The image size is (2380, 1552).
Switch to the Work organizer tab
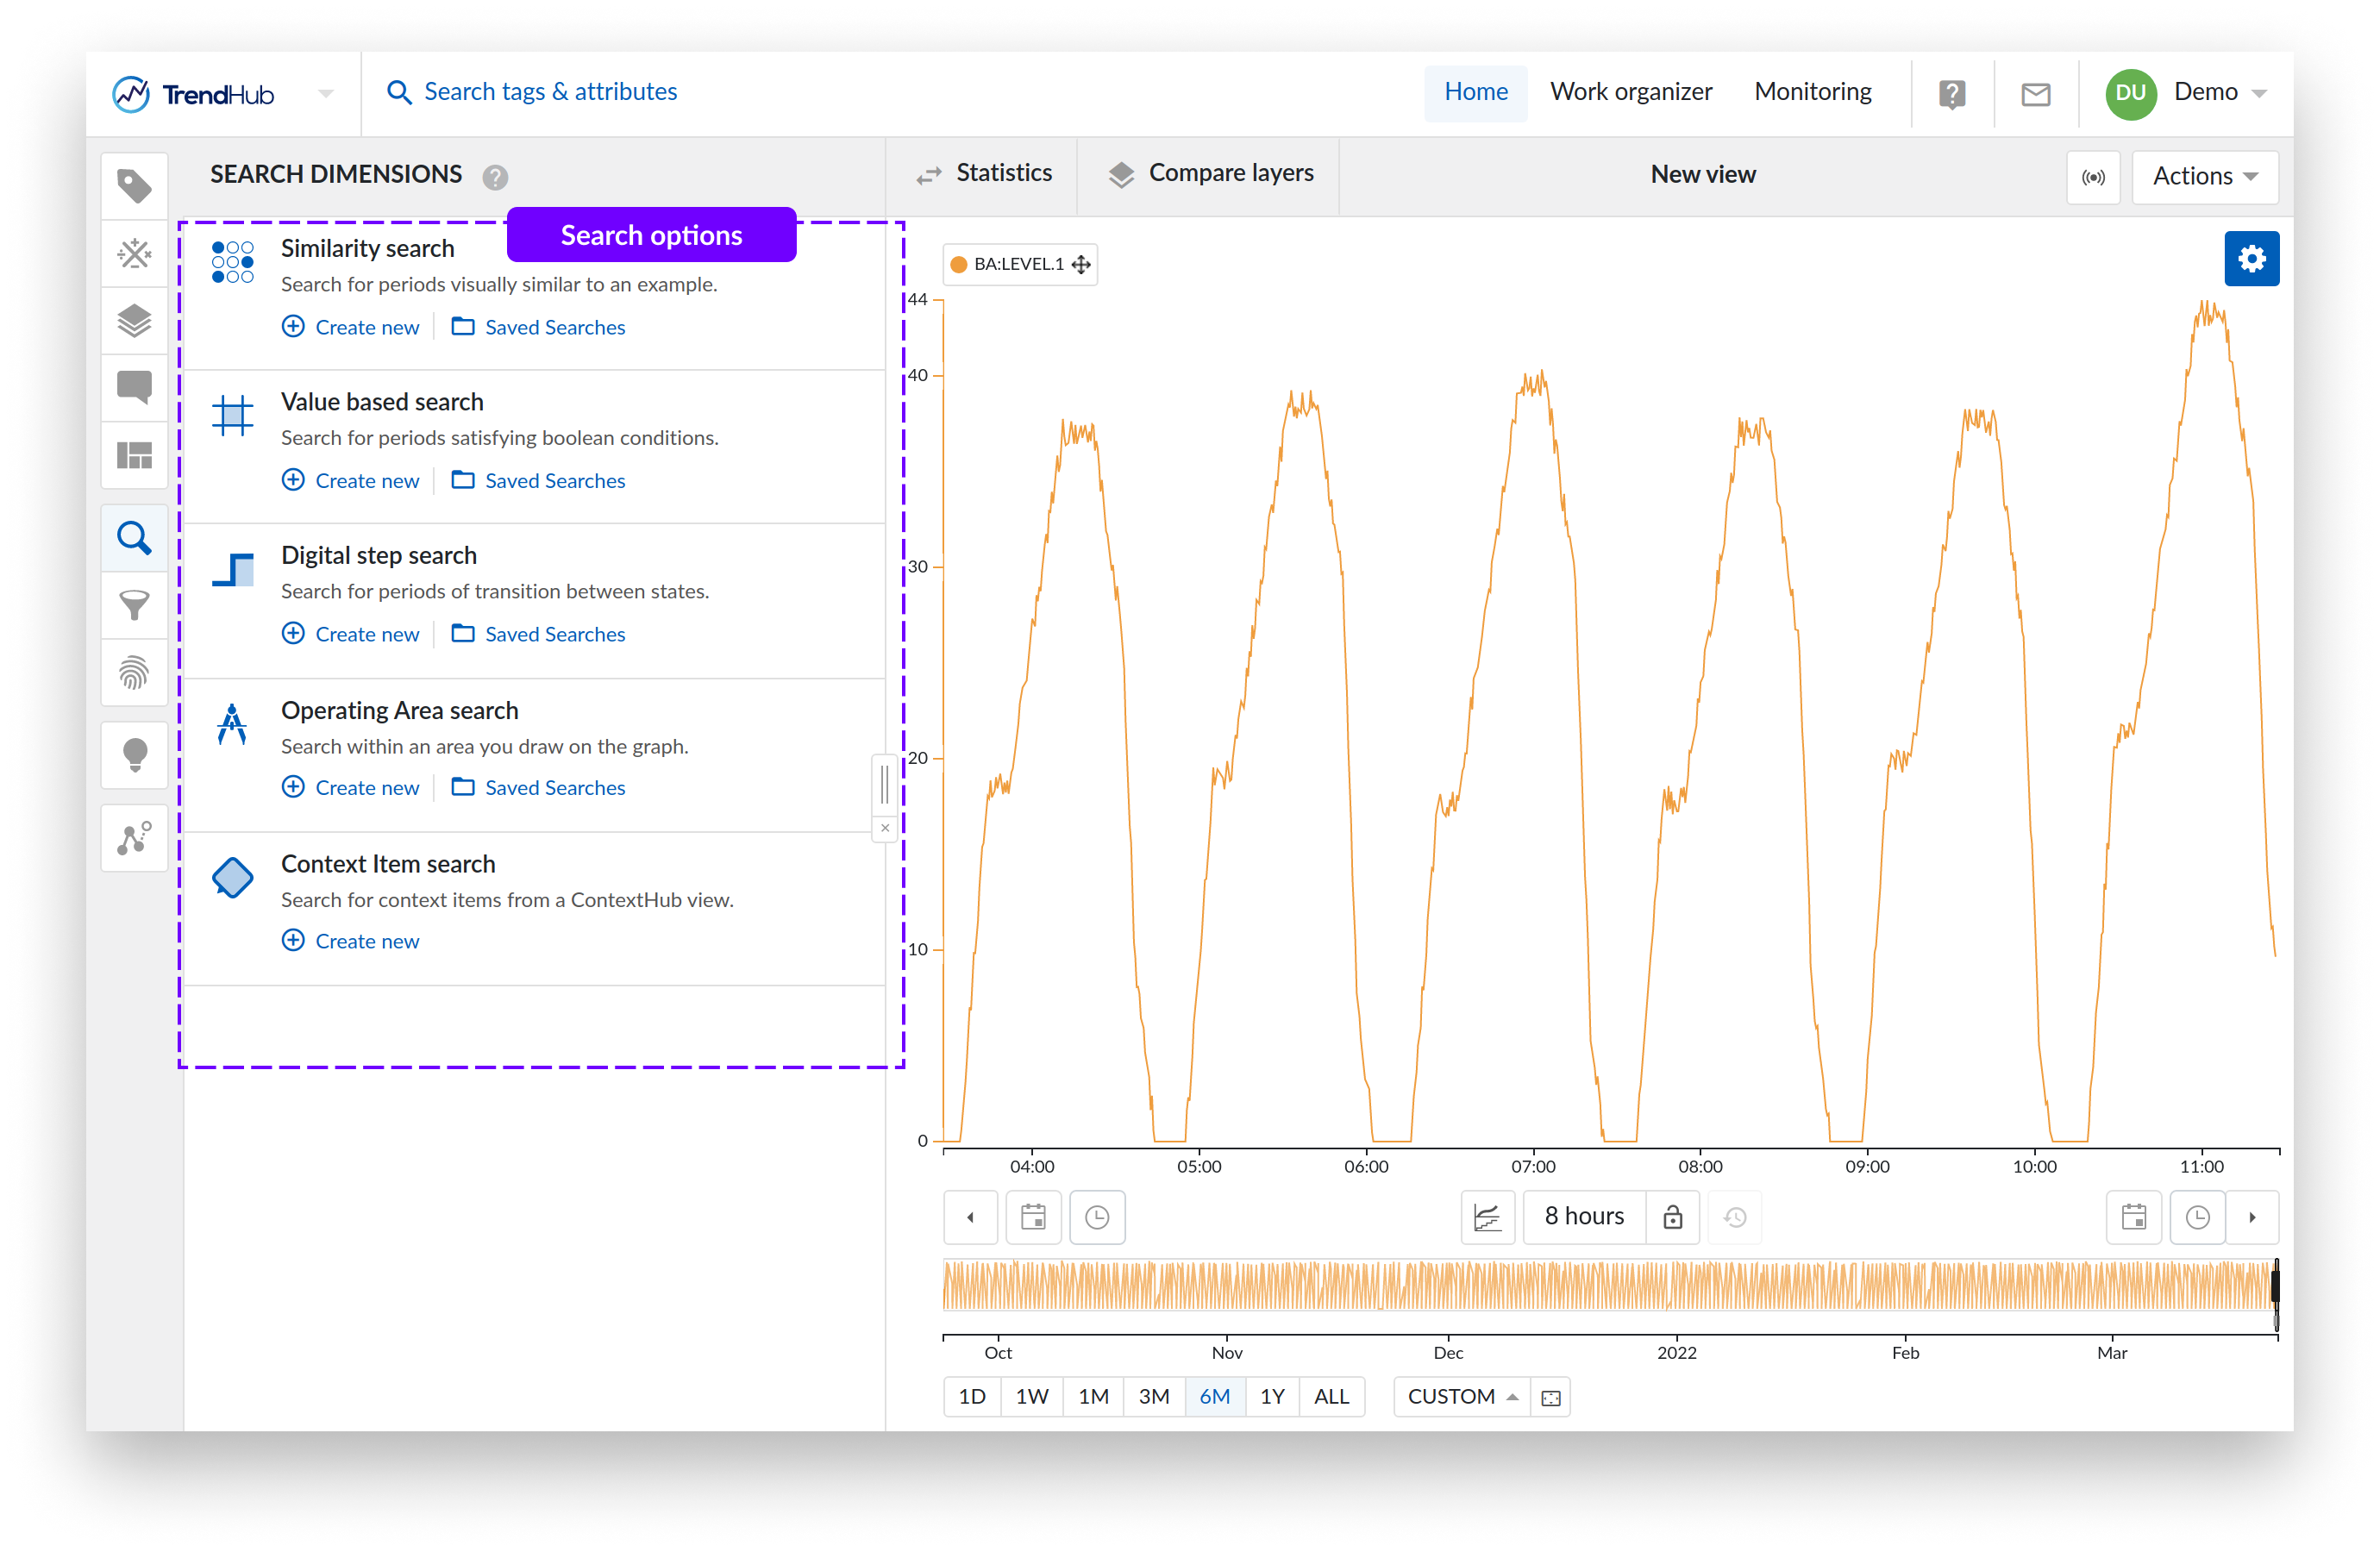(1630, 92)
